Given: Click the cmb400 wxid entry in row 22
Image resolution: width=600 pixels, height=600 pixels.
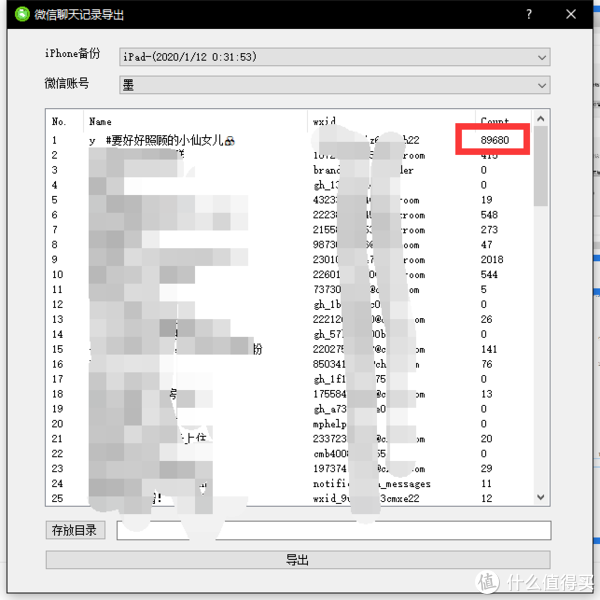Looking at the screenshot, I should click(x=349, y=453).
